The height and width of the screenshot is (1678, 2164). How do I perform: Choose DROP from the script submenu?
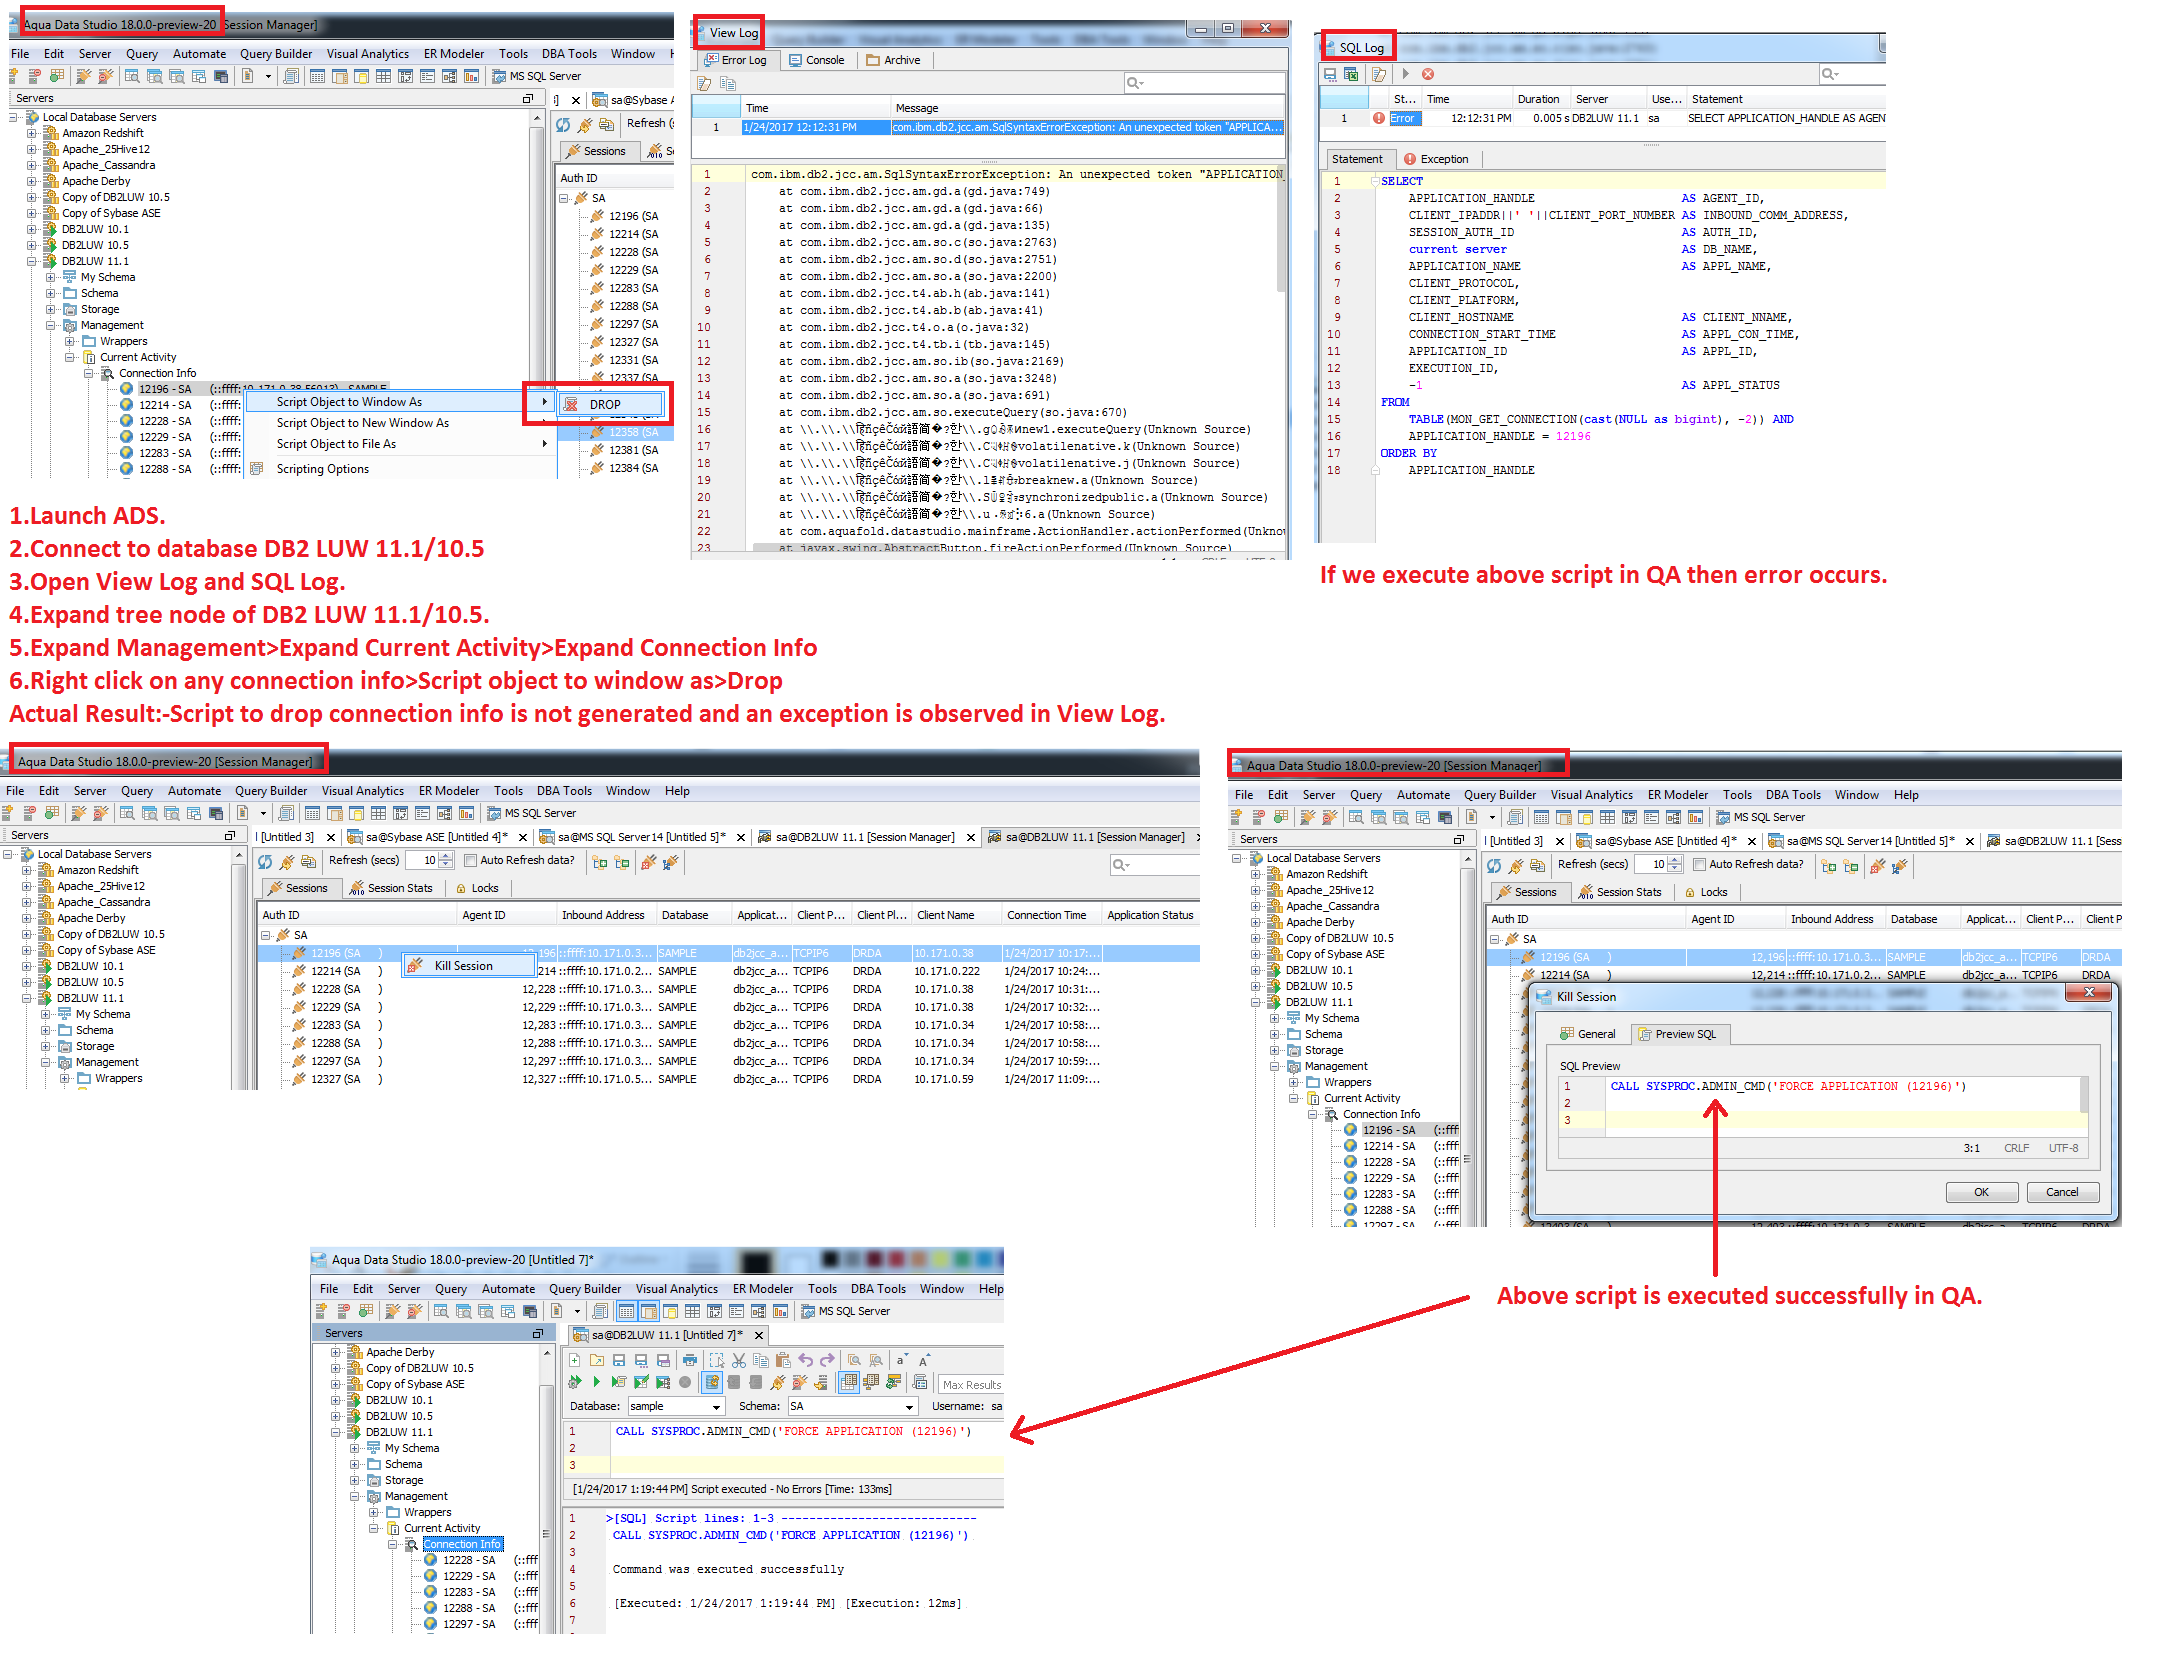[x=604, y=405]
